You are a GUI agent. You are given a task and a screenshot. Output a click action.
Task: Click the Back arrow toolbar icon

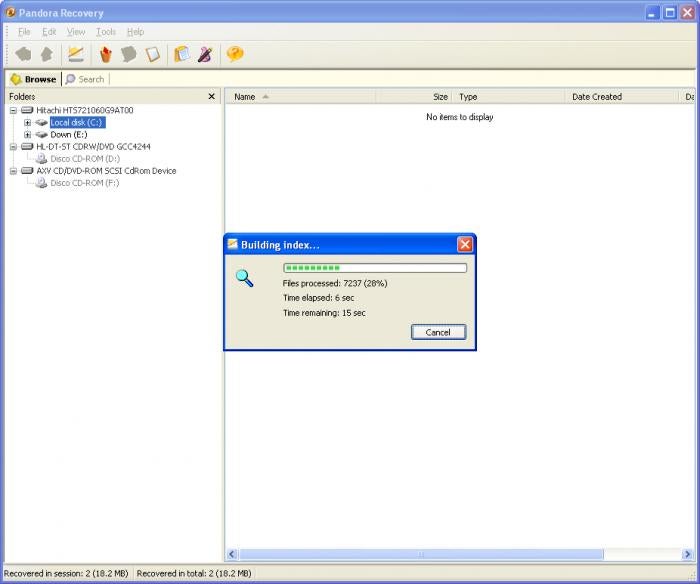[23, 54]
